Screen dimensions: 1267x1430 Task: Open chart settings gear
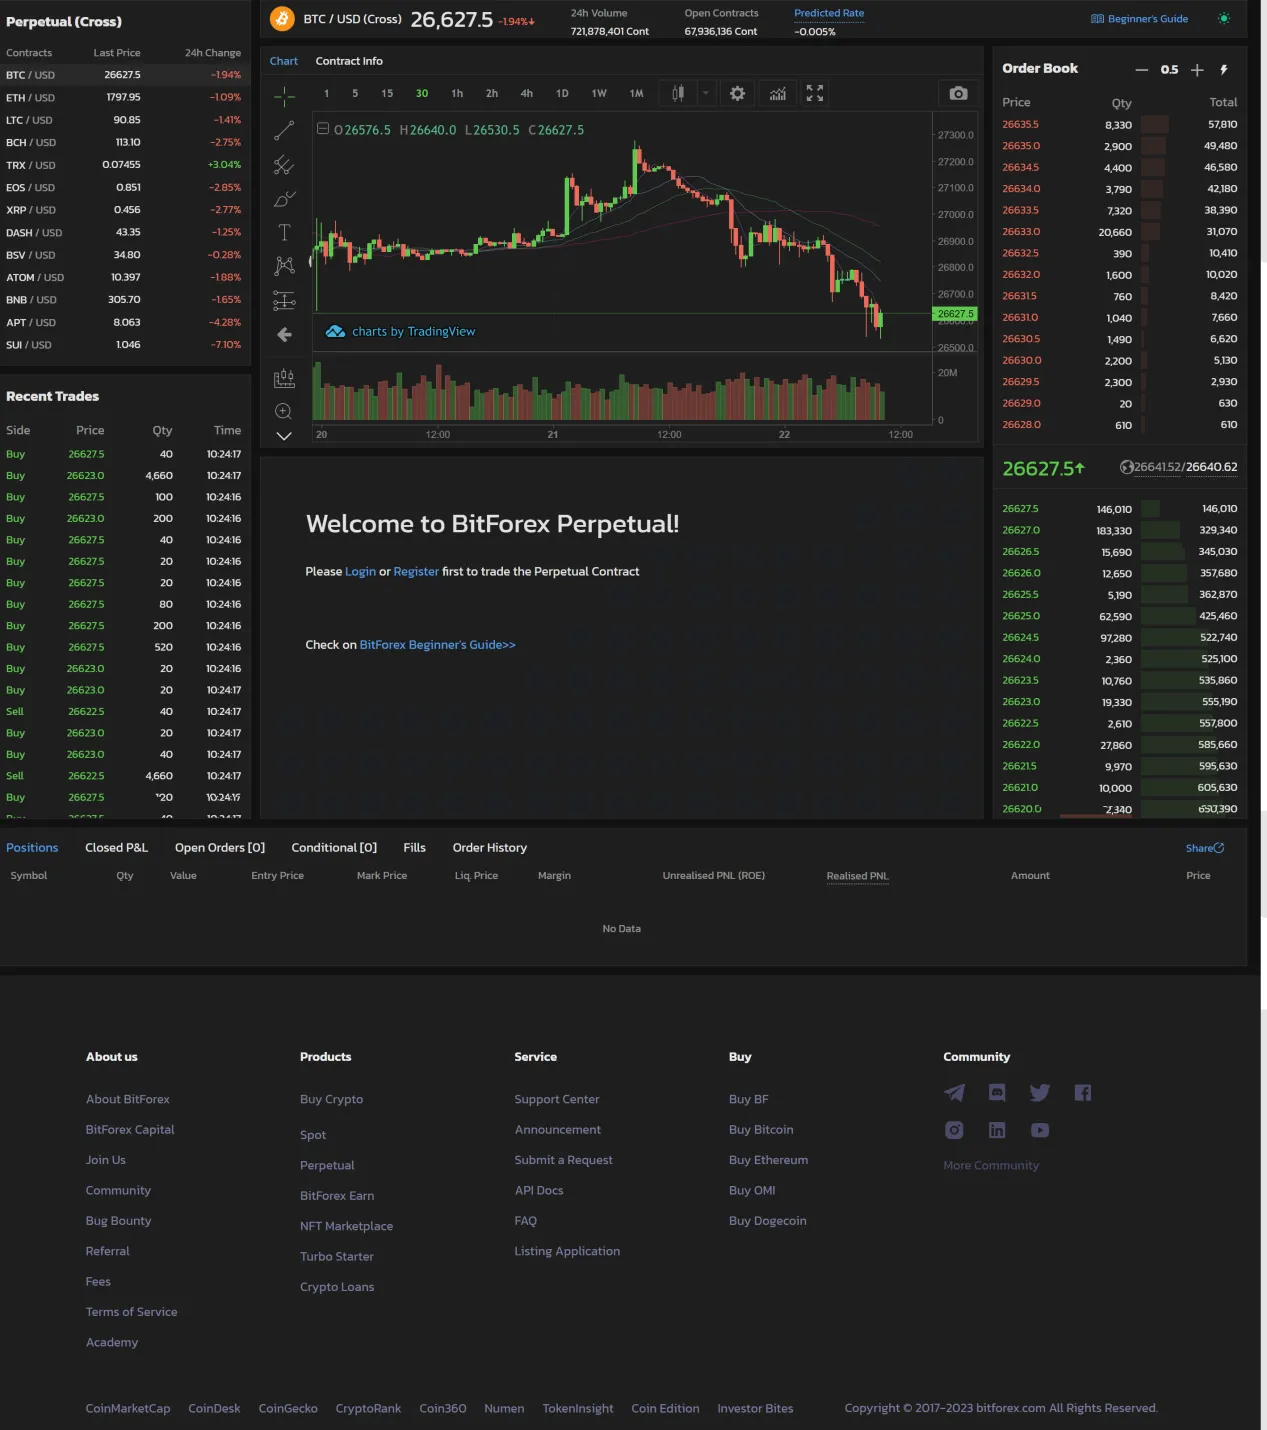tap(737, 93)
